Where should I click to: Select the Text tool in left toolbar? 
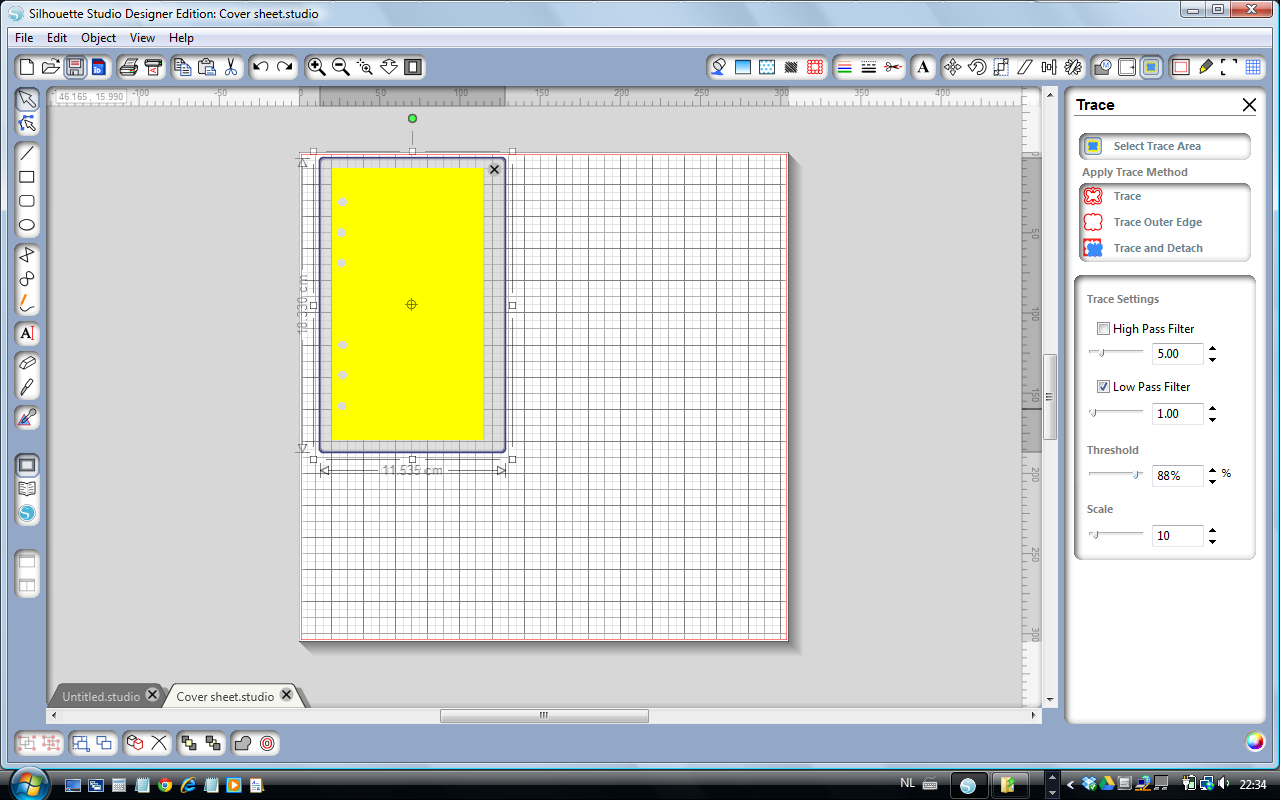27,333
